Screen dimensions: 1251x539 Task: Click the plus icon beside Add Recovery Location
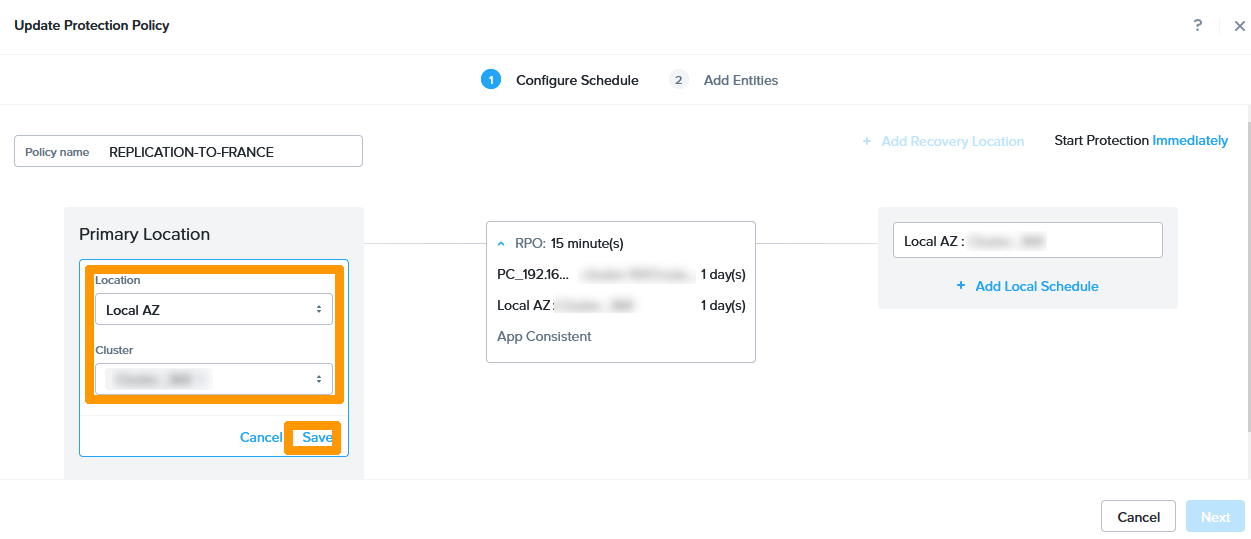pos(867,142)
